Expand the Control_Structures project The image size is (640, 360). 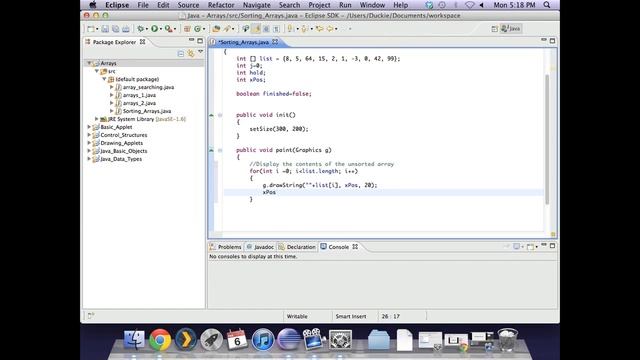point(89,135)
